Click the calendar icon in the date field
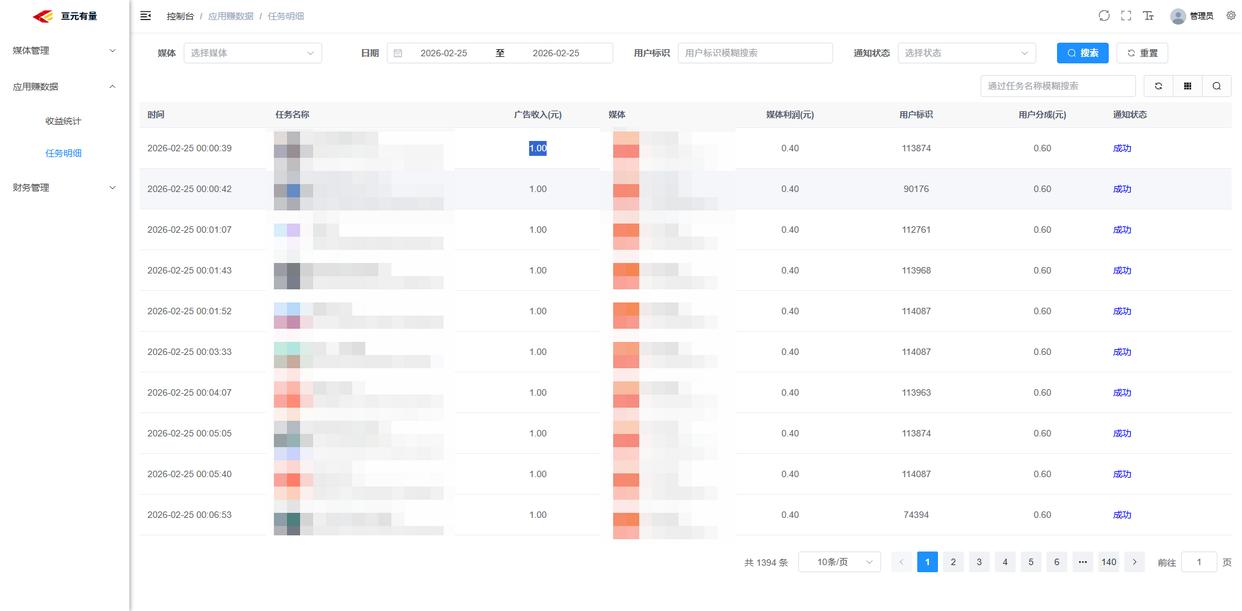The height and width of the screenshot is (611, 1242). [398, 53]
